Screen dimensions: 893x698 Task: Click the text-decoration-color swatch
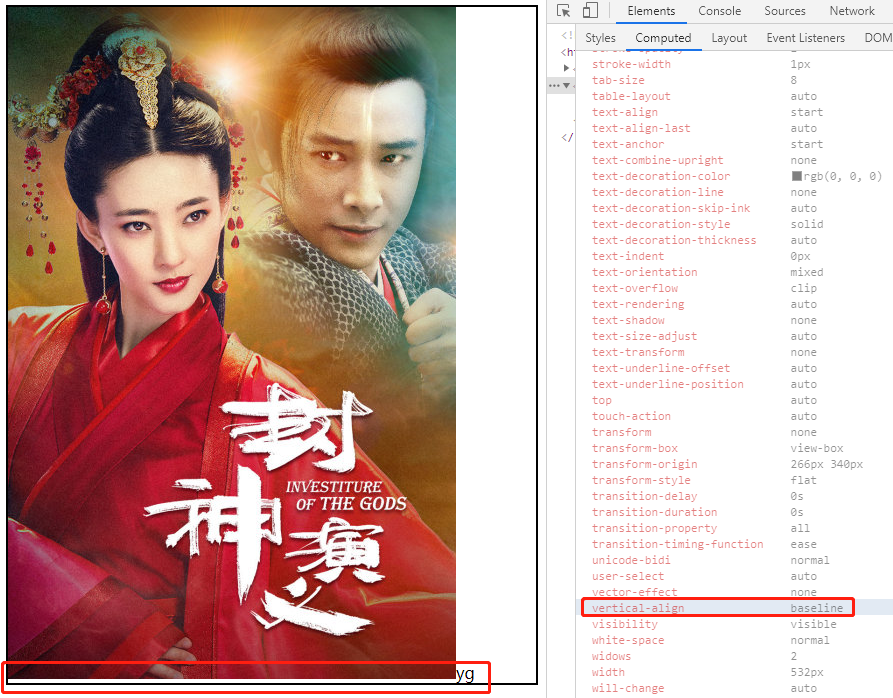pos(797,176)
